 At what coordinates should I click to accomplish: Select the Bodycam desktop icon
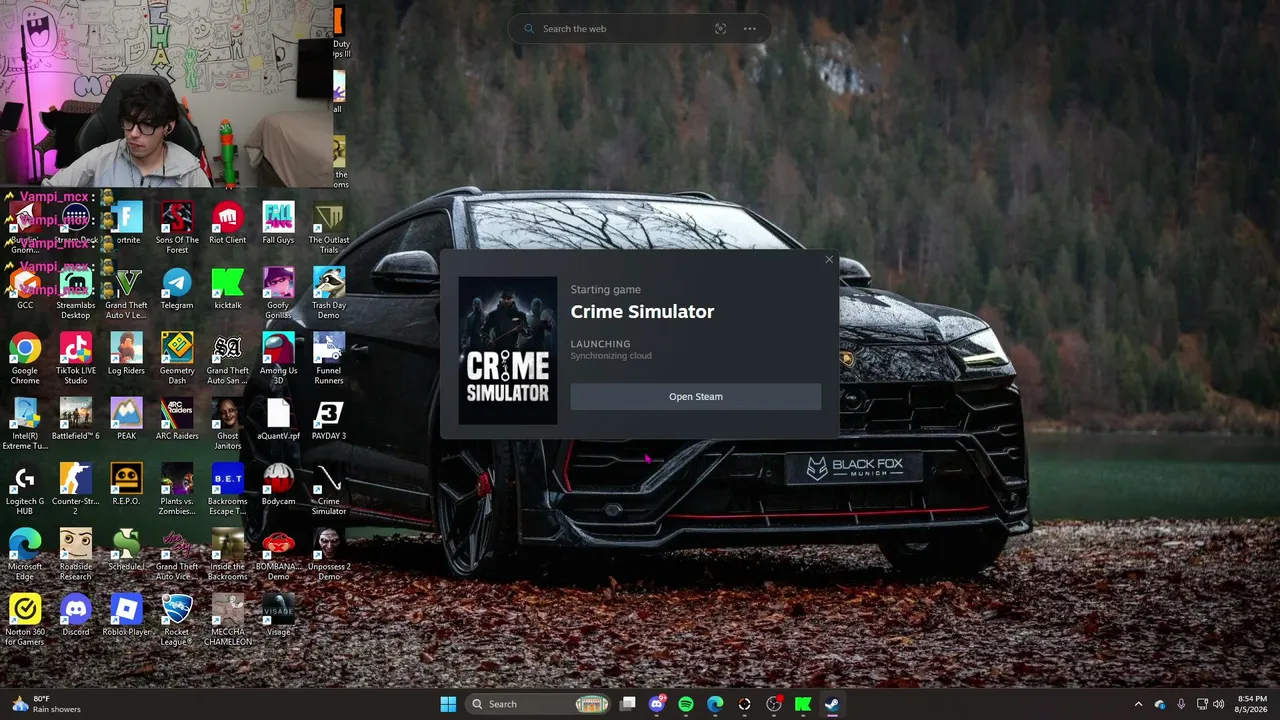278,485
